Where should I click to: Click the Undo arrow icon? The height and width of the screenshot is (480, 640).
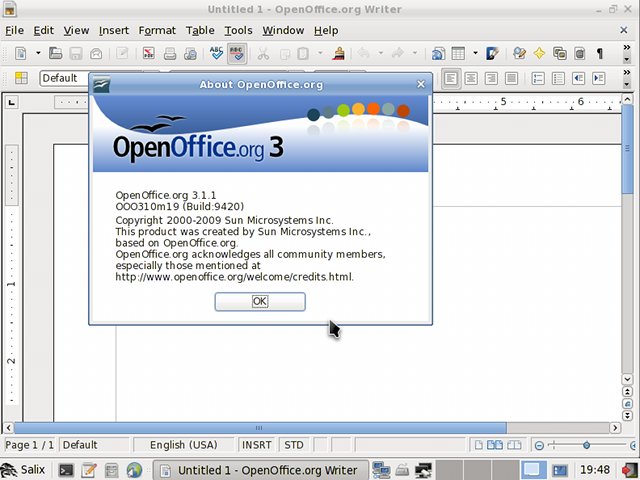364,53
